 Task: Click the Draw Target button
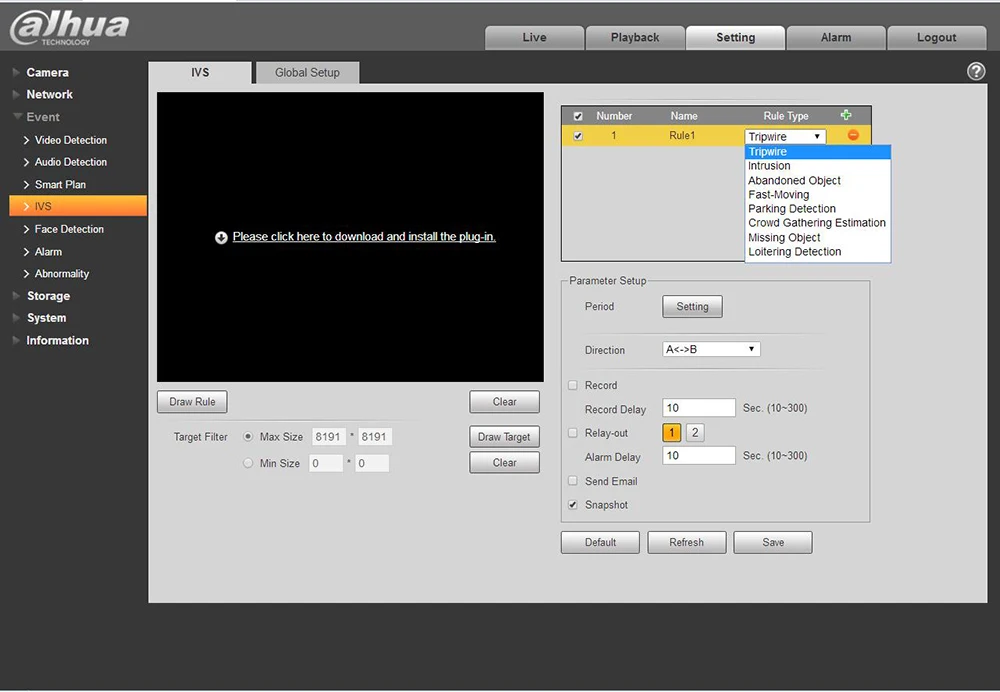coord(504,437)
